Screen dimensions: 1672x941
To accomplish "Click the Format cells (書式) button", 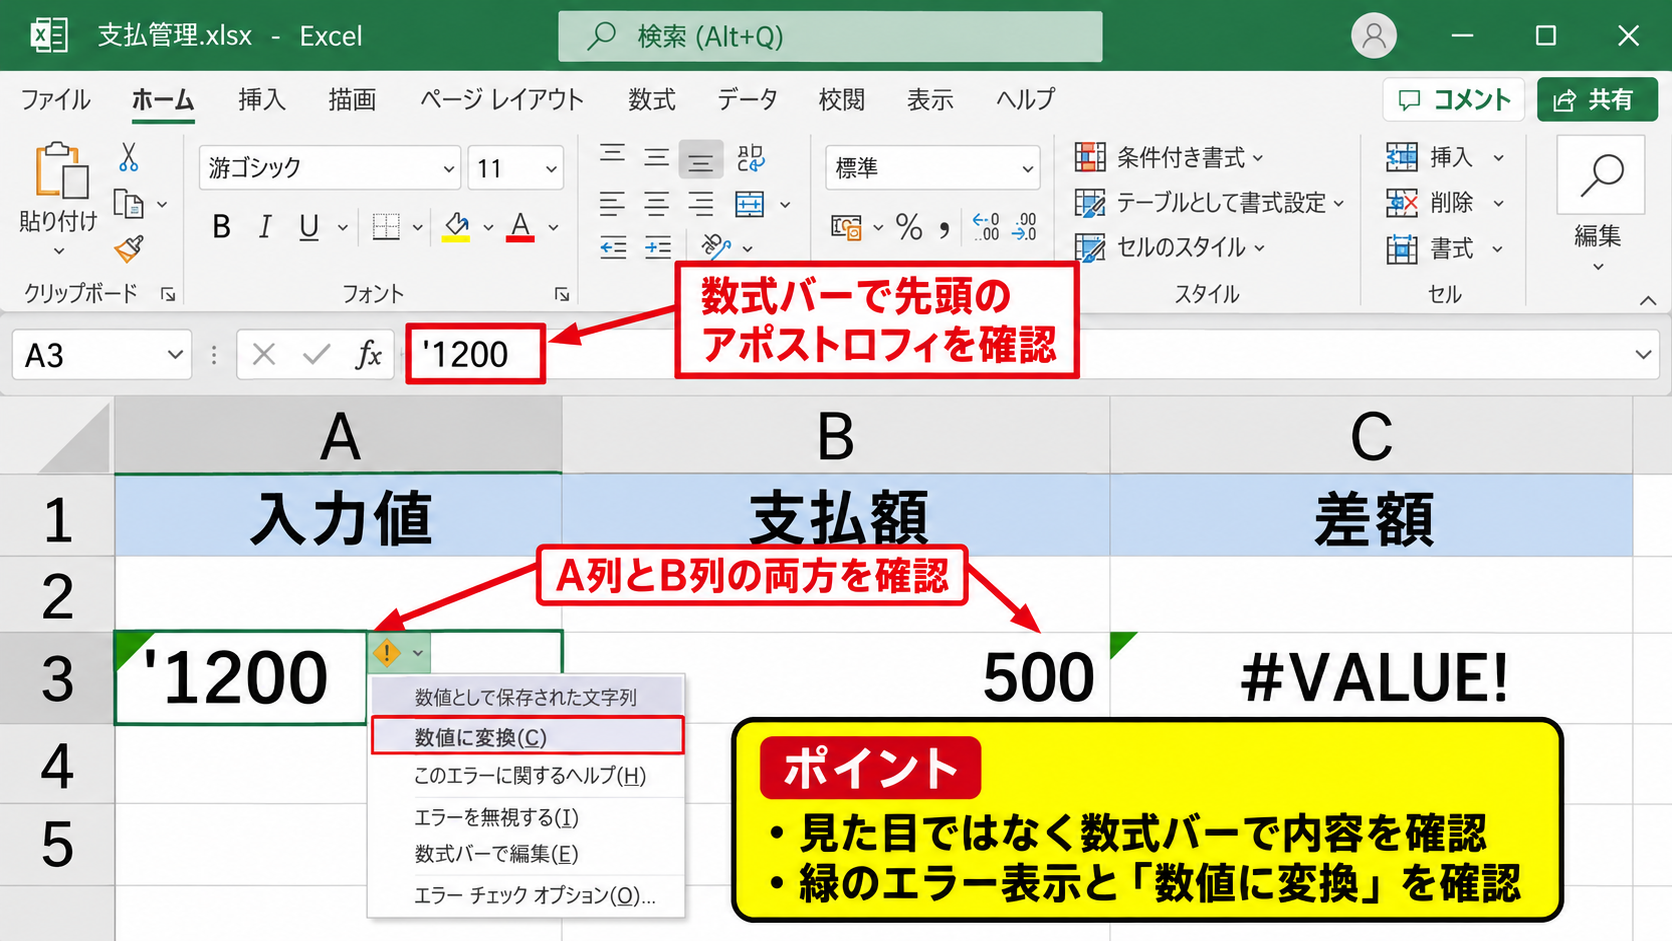I will point(1445,248).
